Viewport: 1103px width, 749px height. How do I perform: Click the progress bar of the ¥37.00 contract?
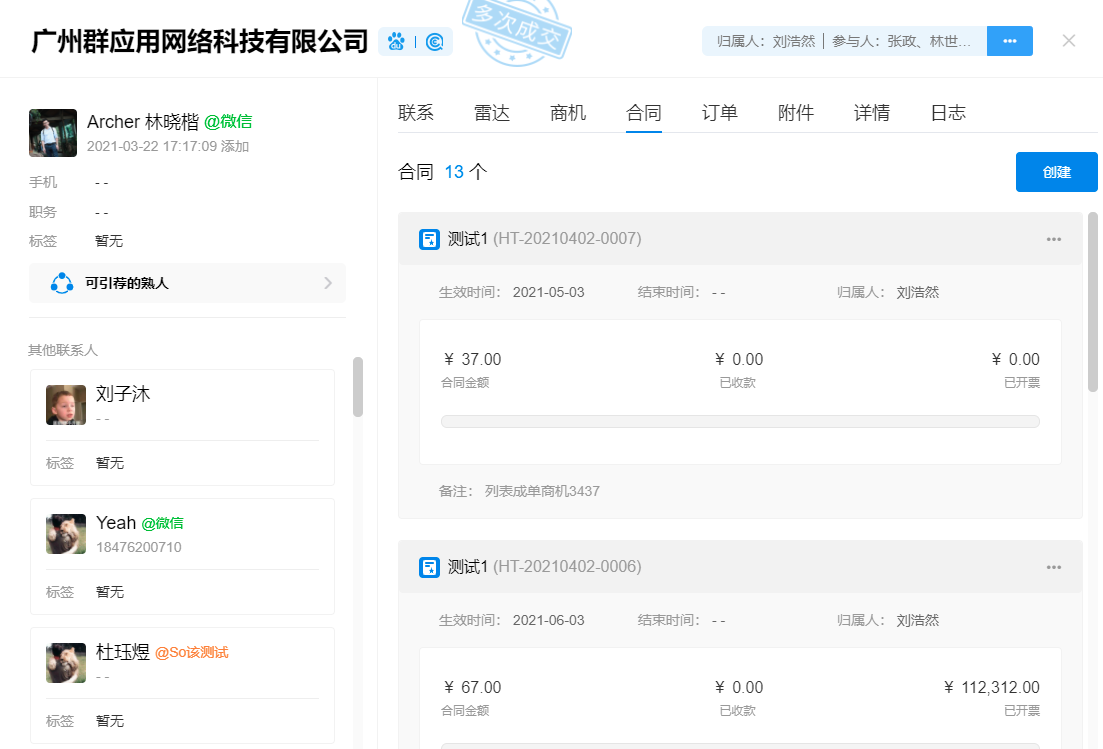740,422
